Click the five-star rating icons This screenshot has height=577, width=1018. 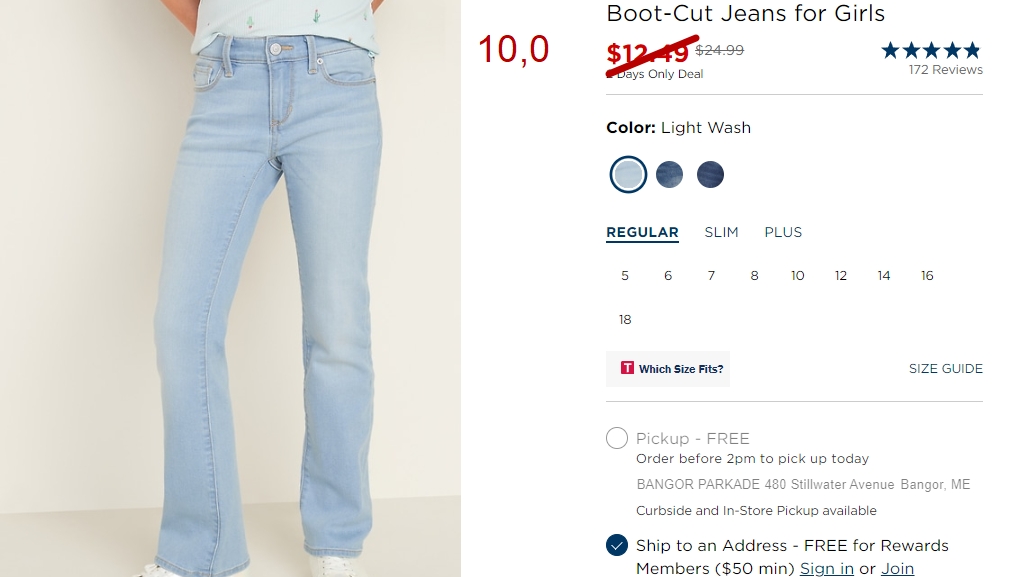pos(931,50)
